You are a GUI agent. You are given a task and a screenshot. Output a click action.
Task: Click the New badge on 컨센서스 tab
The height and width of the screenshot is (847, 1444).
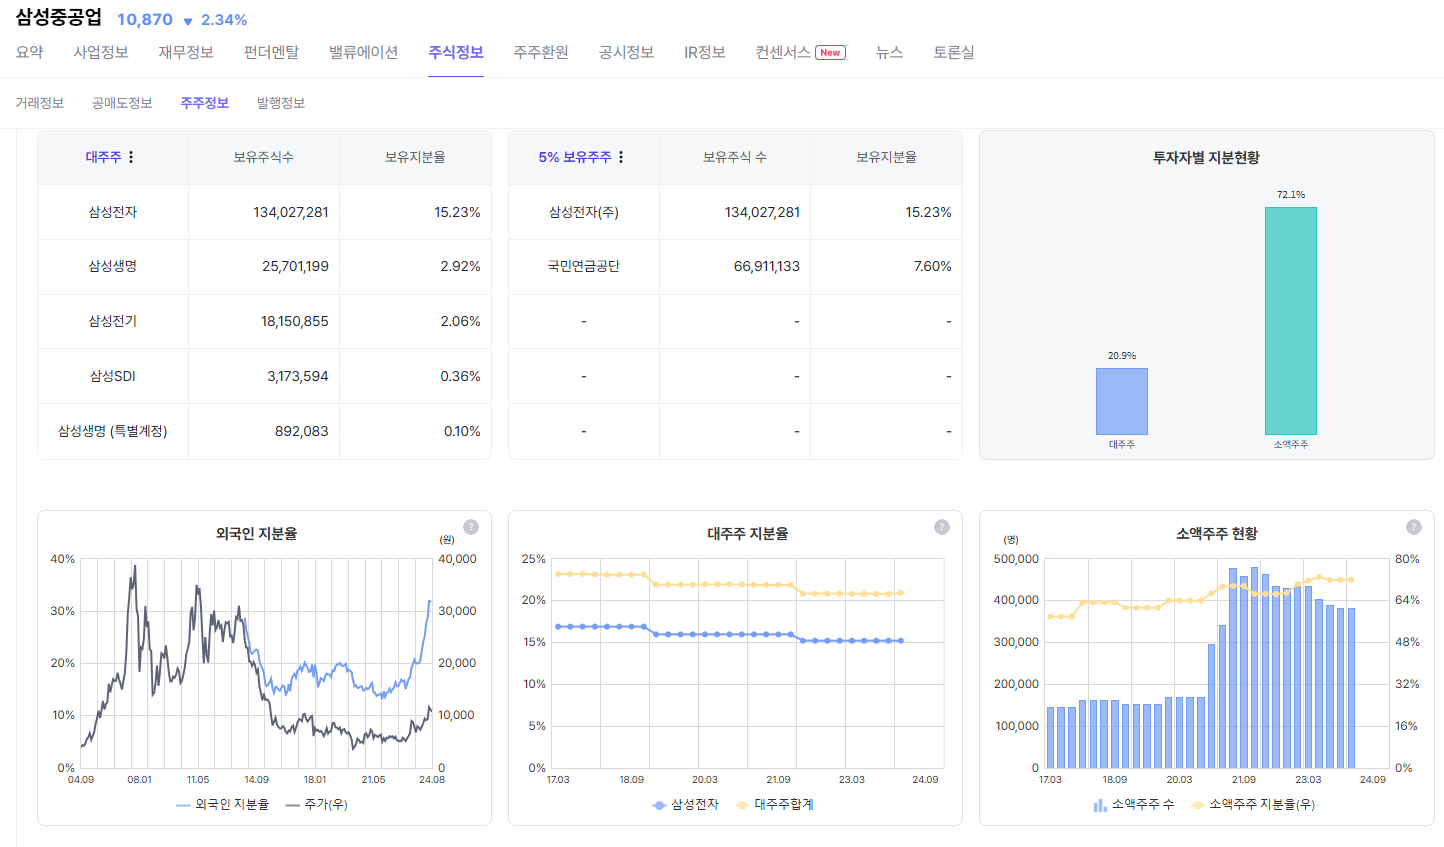[x=830, y=52]
